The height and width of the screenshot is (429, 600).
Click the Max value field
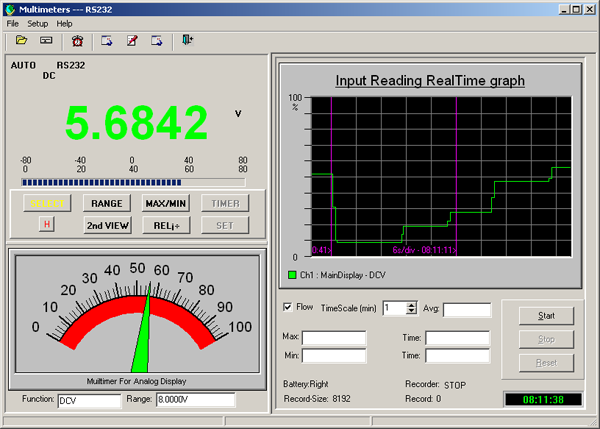(334, 338)
